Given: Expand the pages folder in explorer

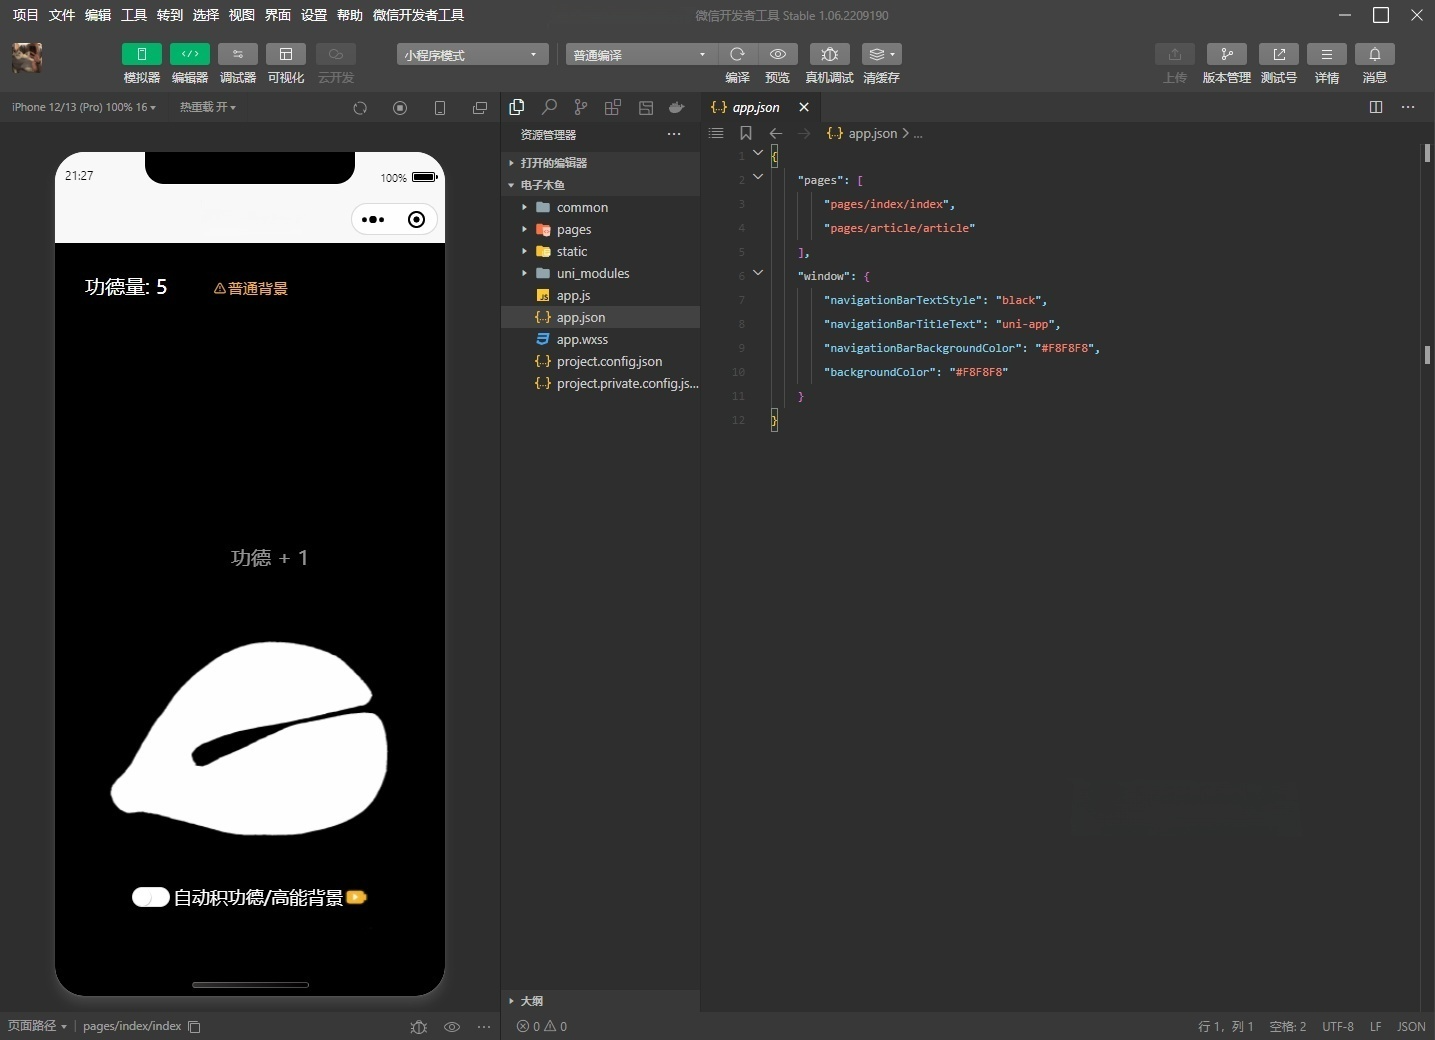Looking at the screenshot, I should click(x=574, y=229).
